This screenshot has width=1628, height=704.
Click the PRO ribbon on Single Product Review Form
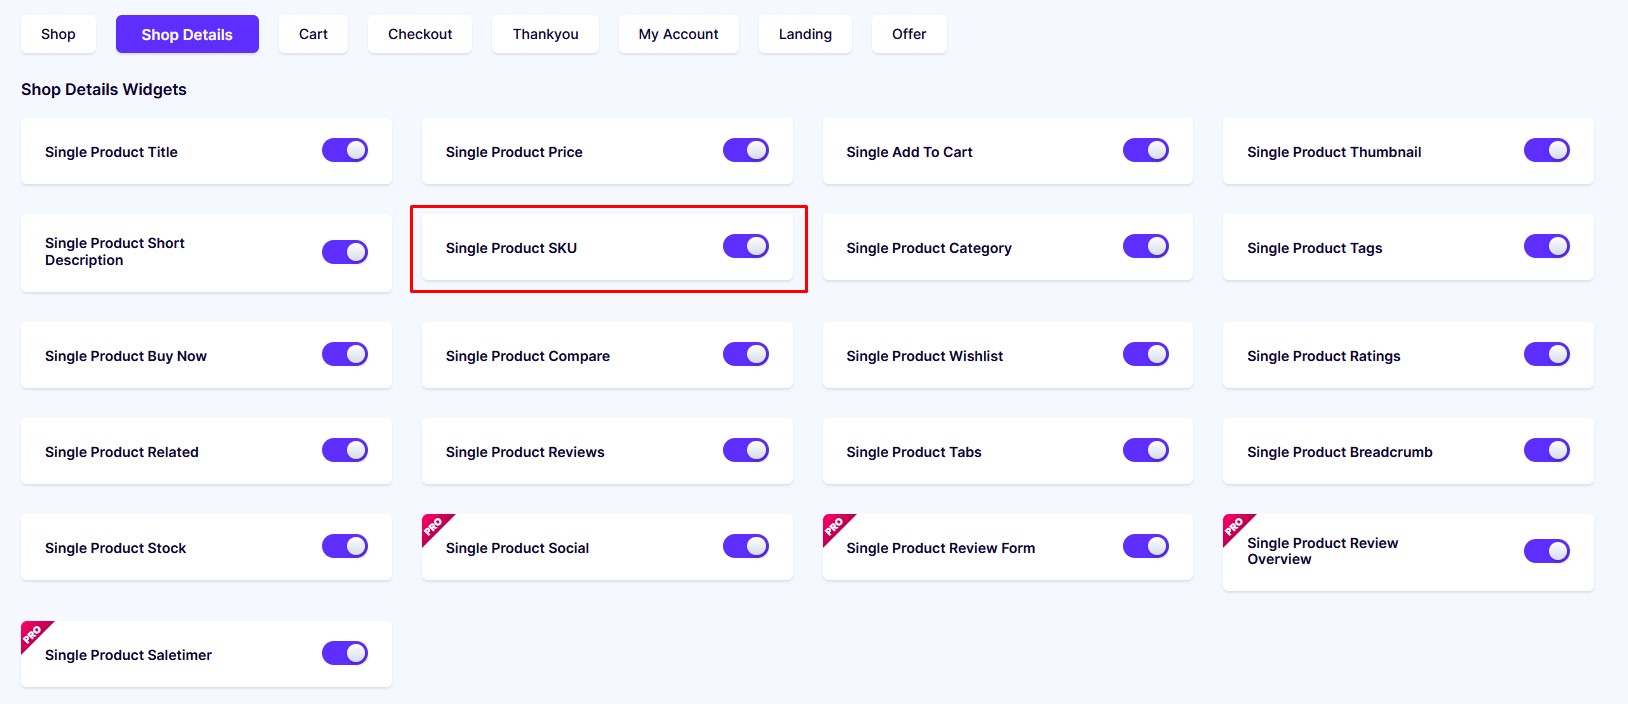tap(835, 527)
